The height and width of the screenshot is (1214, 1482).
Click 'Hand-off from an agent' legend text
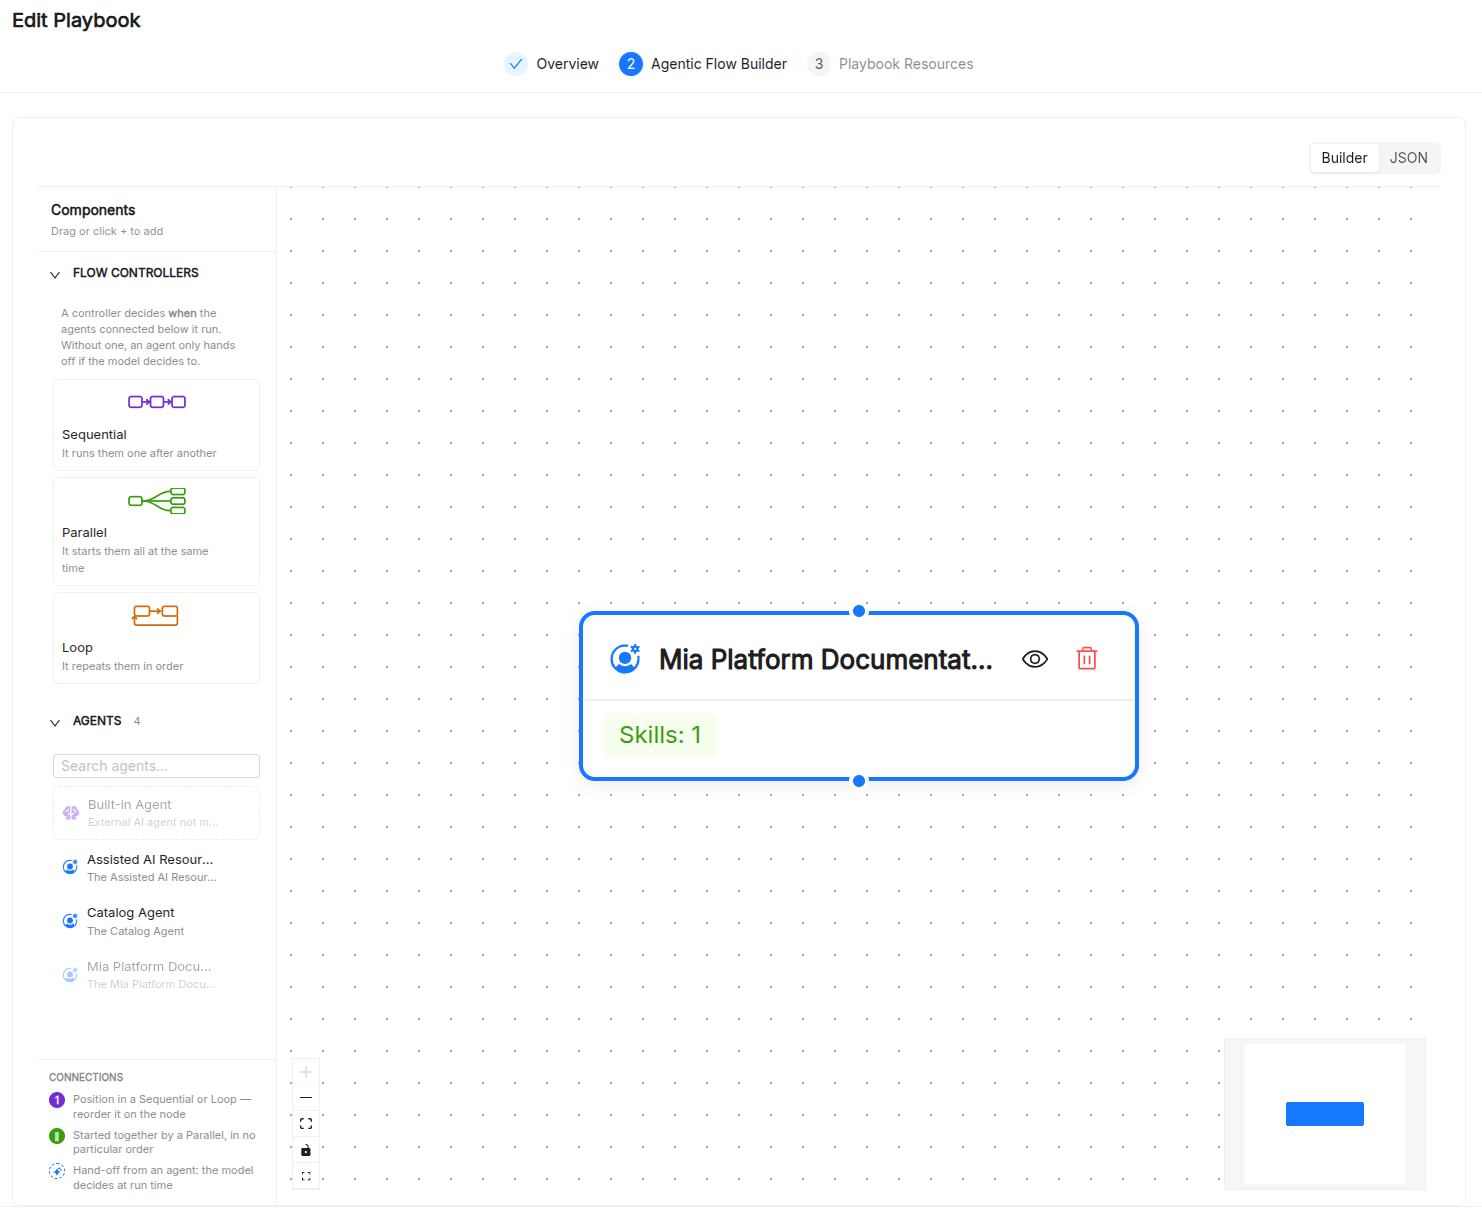[x=163, y=1178]
